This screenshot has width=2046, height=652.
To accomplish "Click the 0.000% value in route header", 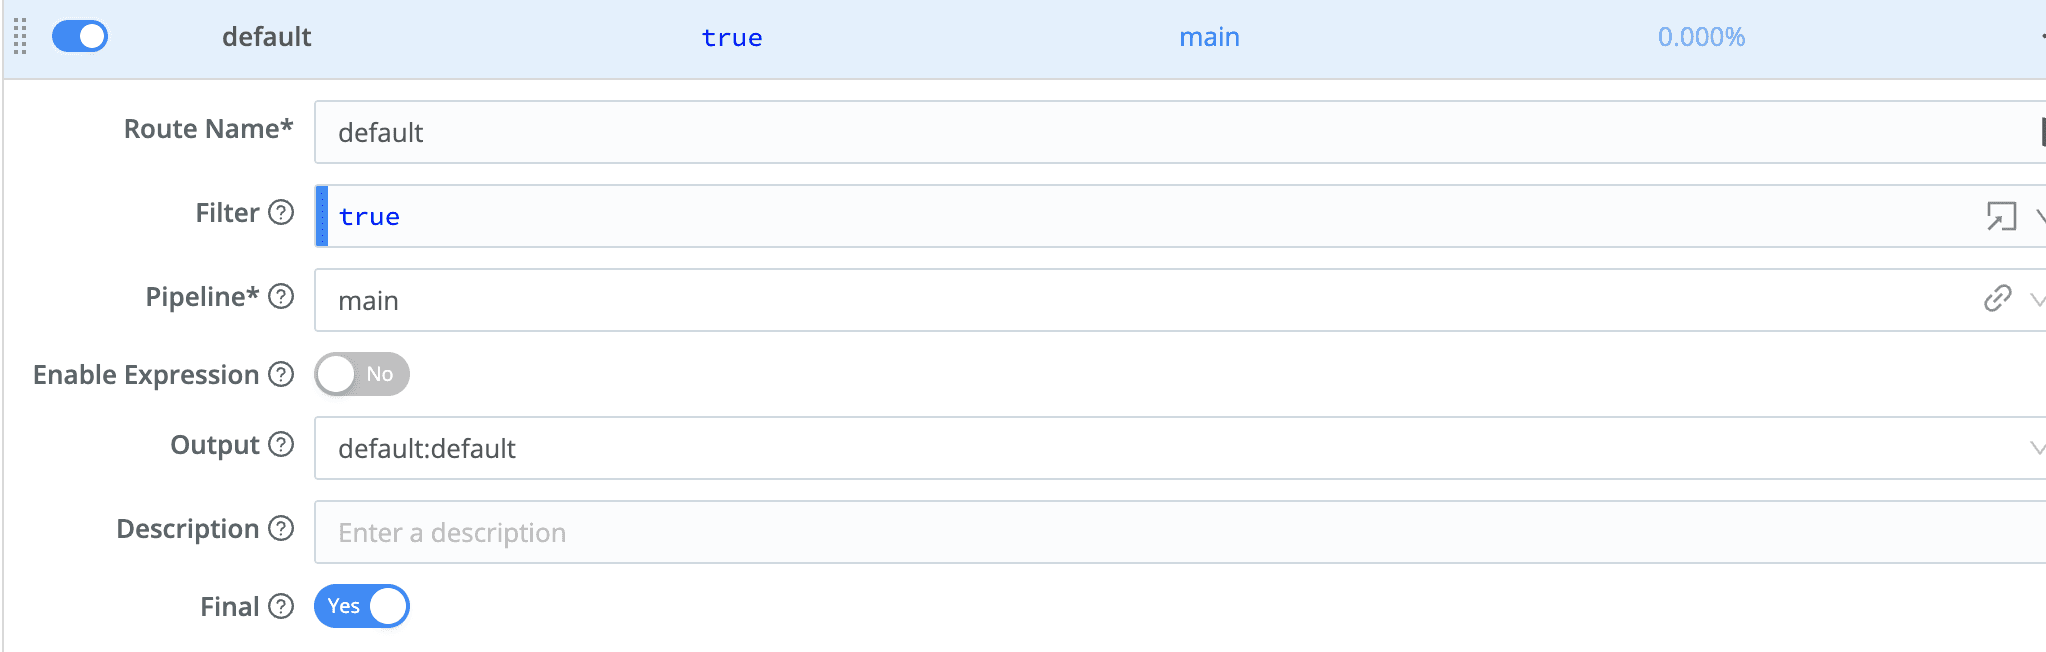I will click(x=1701, y=37).
